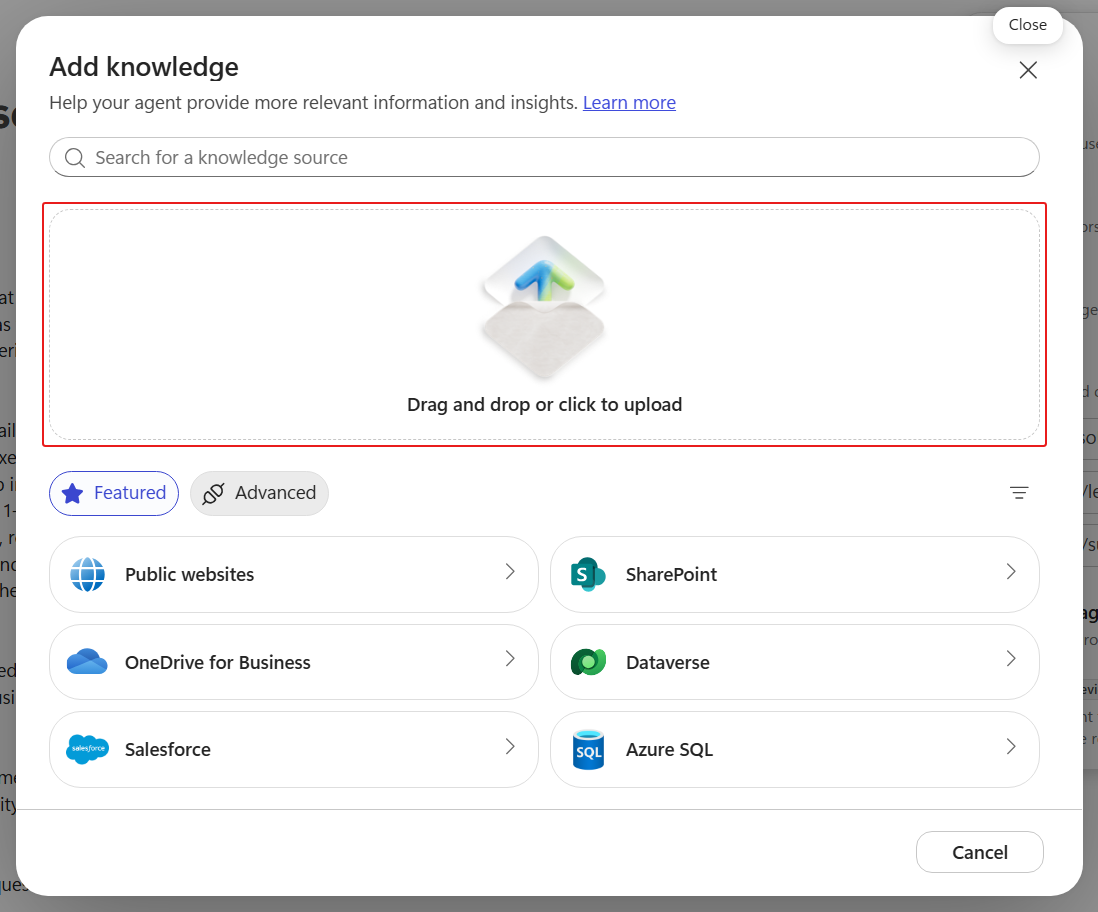Click the Advanced plug connector icon
The image size is (1098, 912).
[213, 493]
